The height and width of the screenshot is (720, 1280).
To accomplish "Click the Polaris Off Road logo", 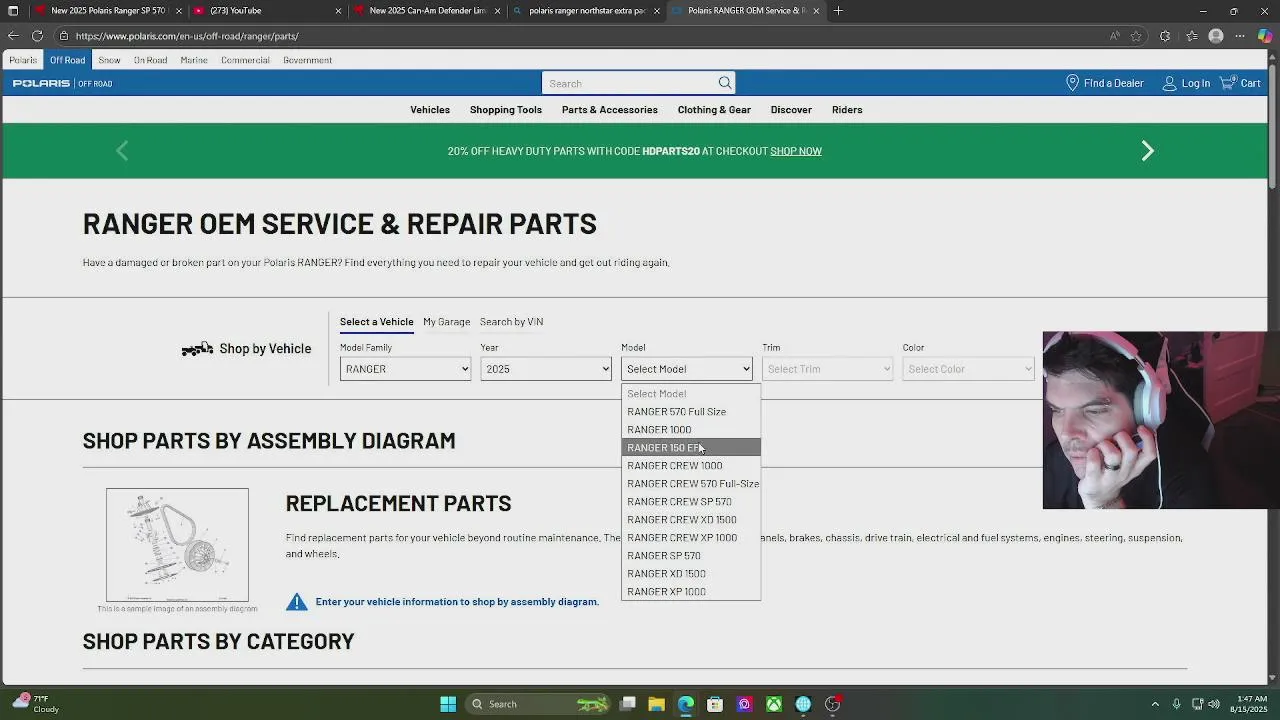I will coord(62,83).
